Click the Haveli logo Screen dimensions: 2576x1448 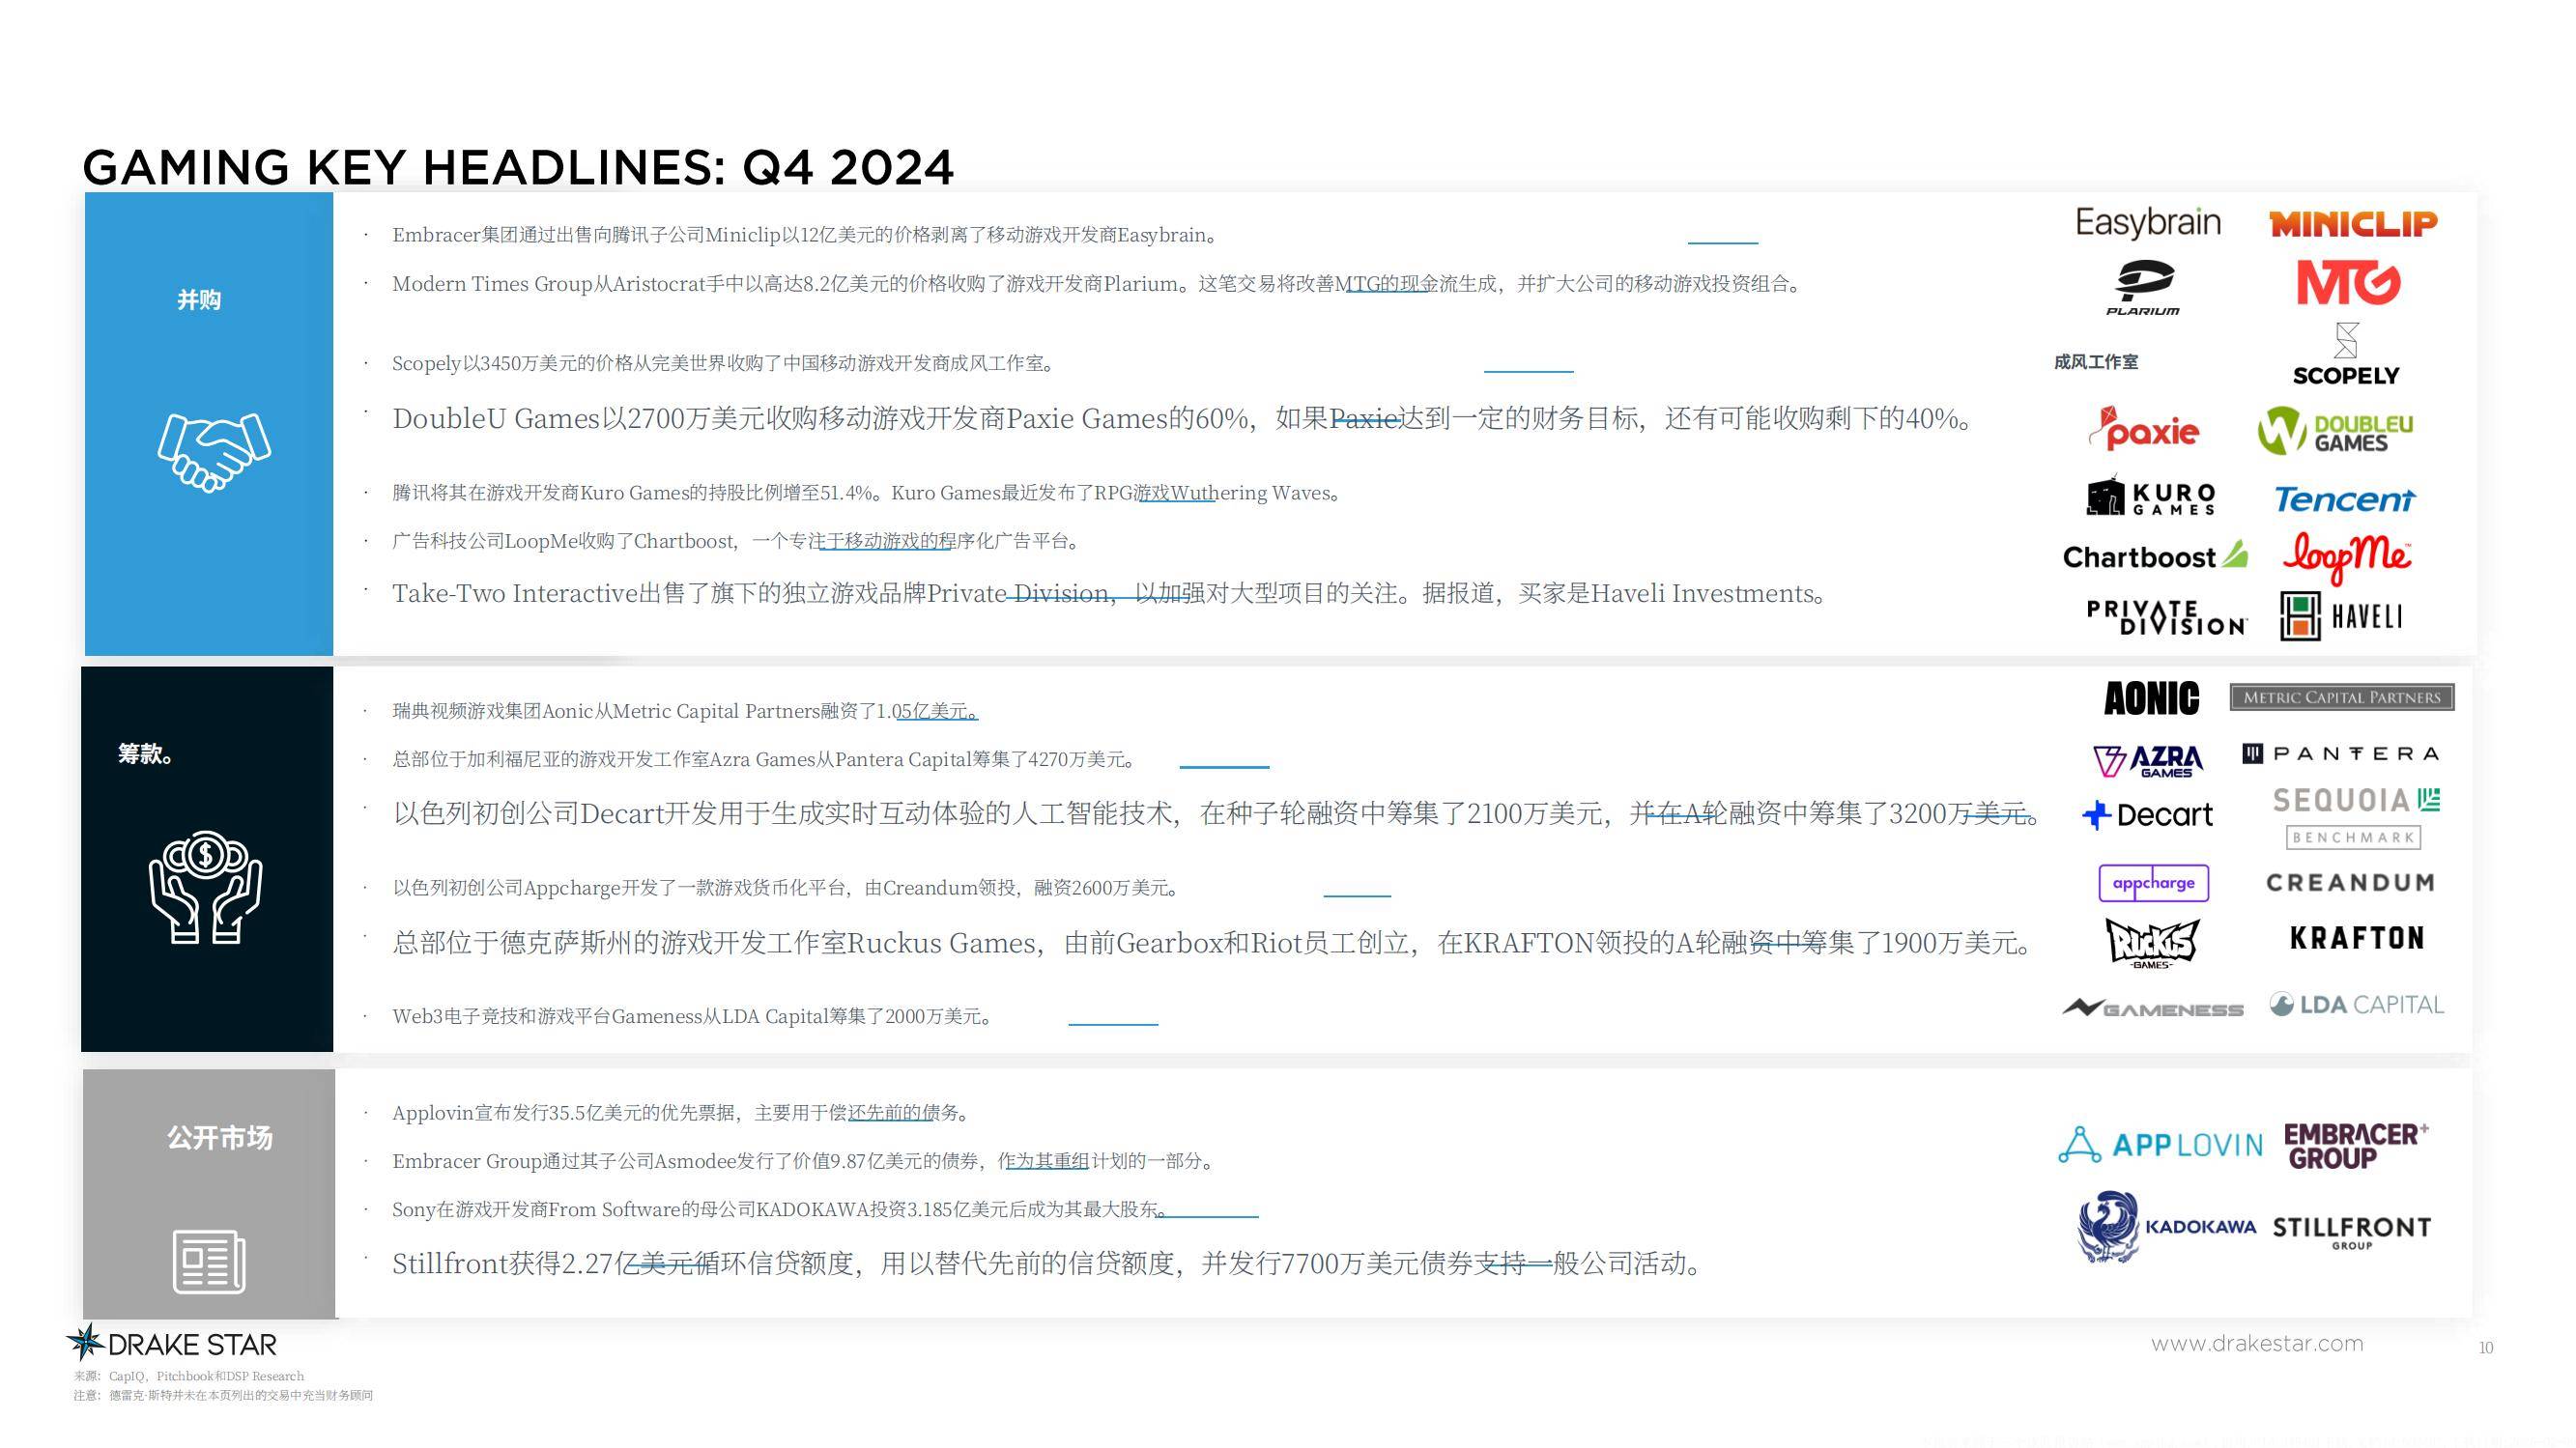pos(2340,616)
